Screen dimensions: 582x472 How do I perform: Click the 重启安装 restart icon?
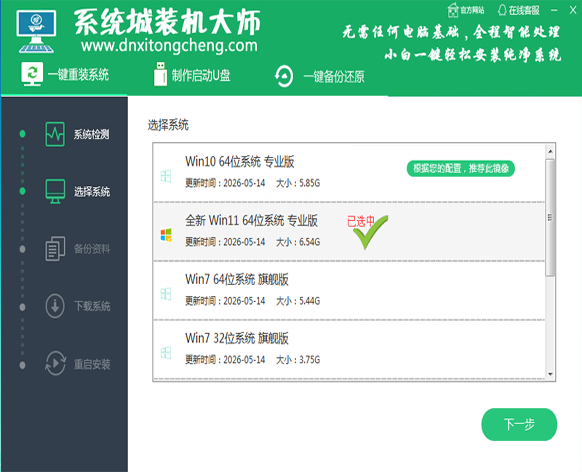point(55,364)
